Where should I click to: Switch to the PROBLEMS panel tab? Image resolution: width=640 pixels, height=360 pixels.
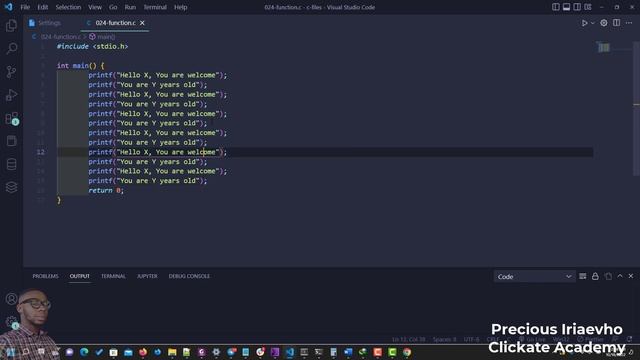[x=45, y=276]
